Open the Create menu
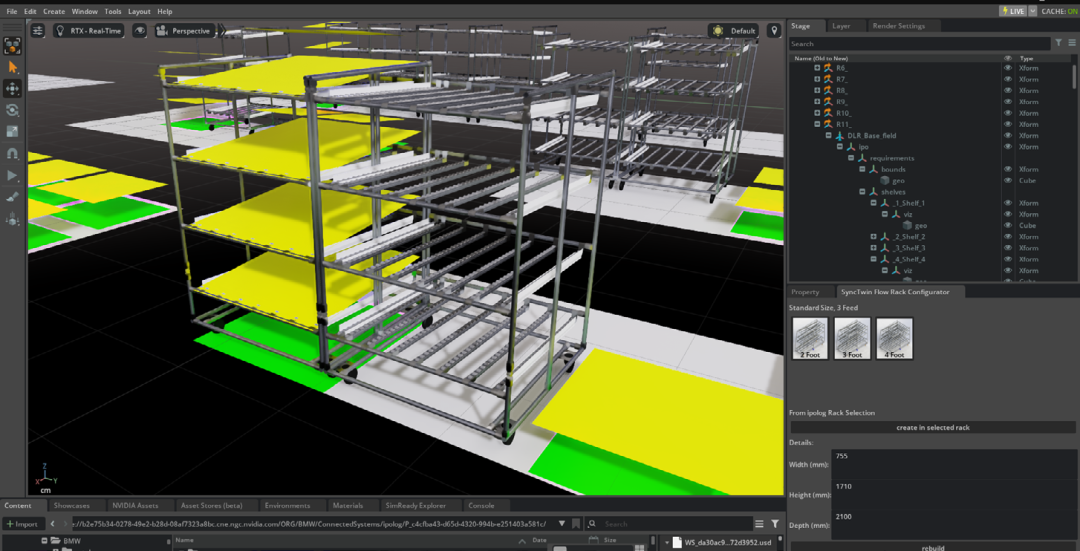This screenshot has height=551, width=1080. tap(54, 11)
